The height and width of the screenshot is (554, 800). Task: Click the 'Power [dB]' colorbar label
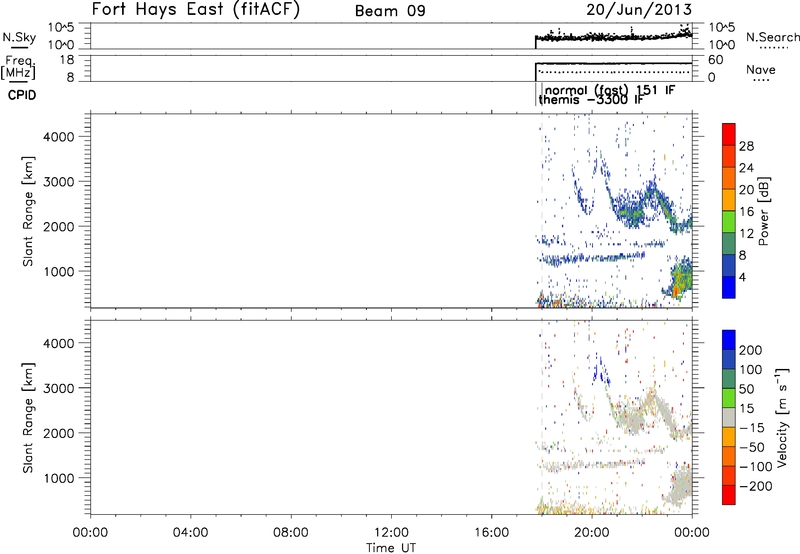763,211
